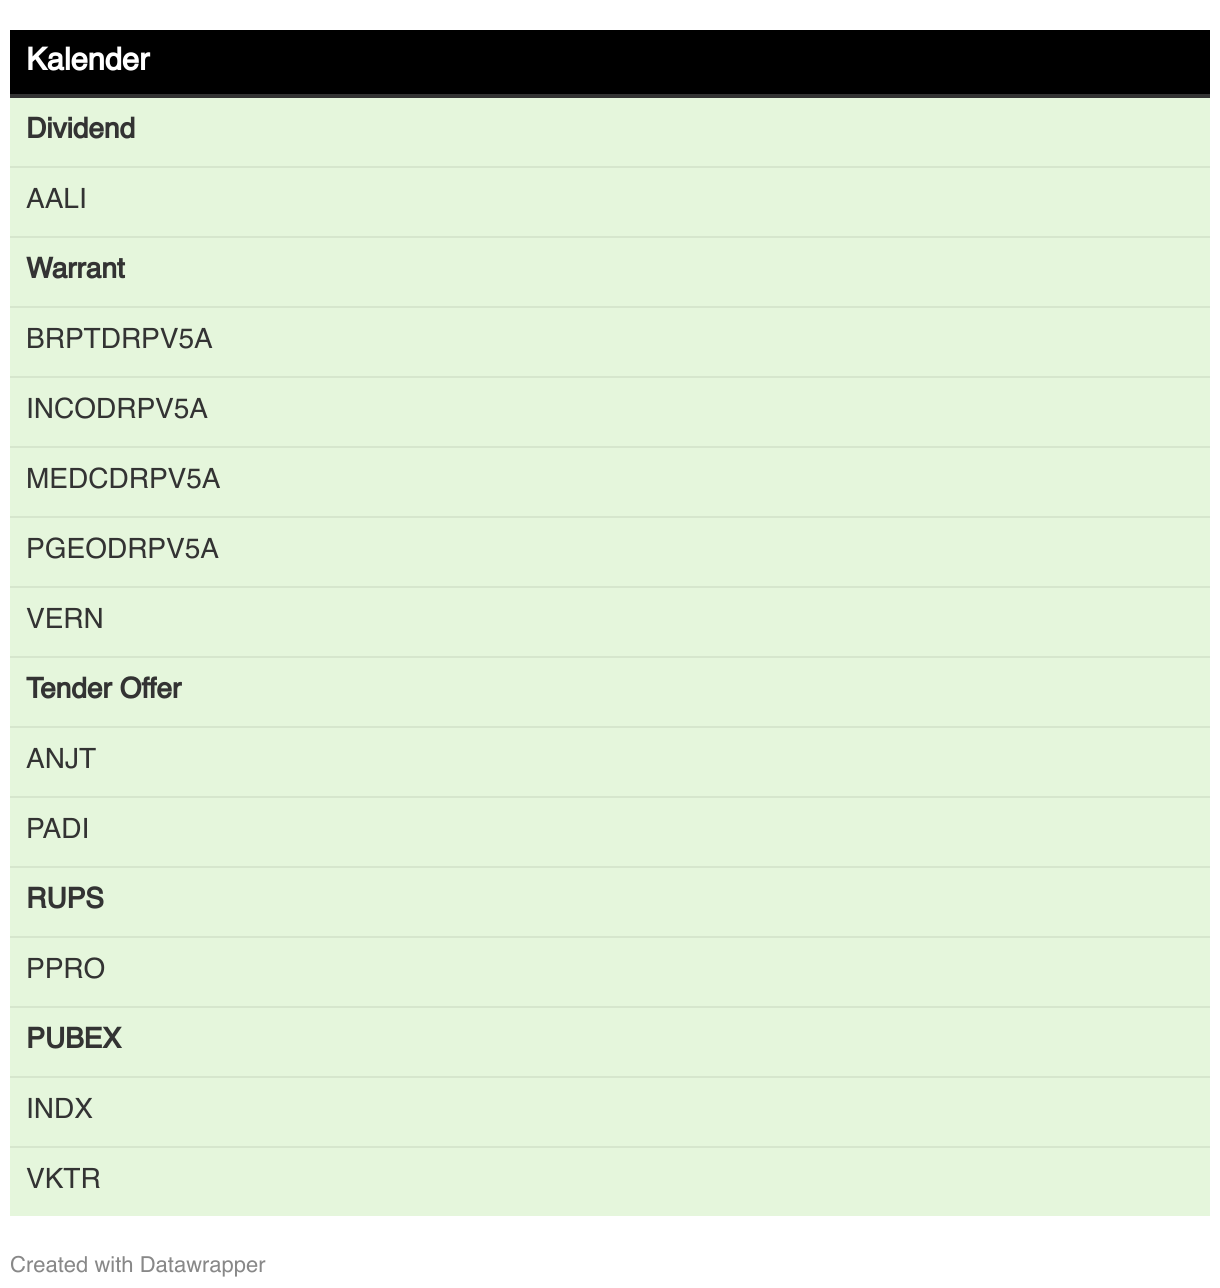
Task: Open the Created with Datawrapper link
Action: [137, 1265]
